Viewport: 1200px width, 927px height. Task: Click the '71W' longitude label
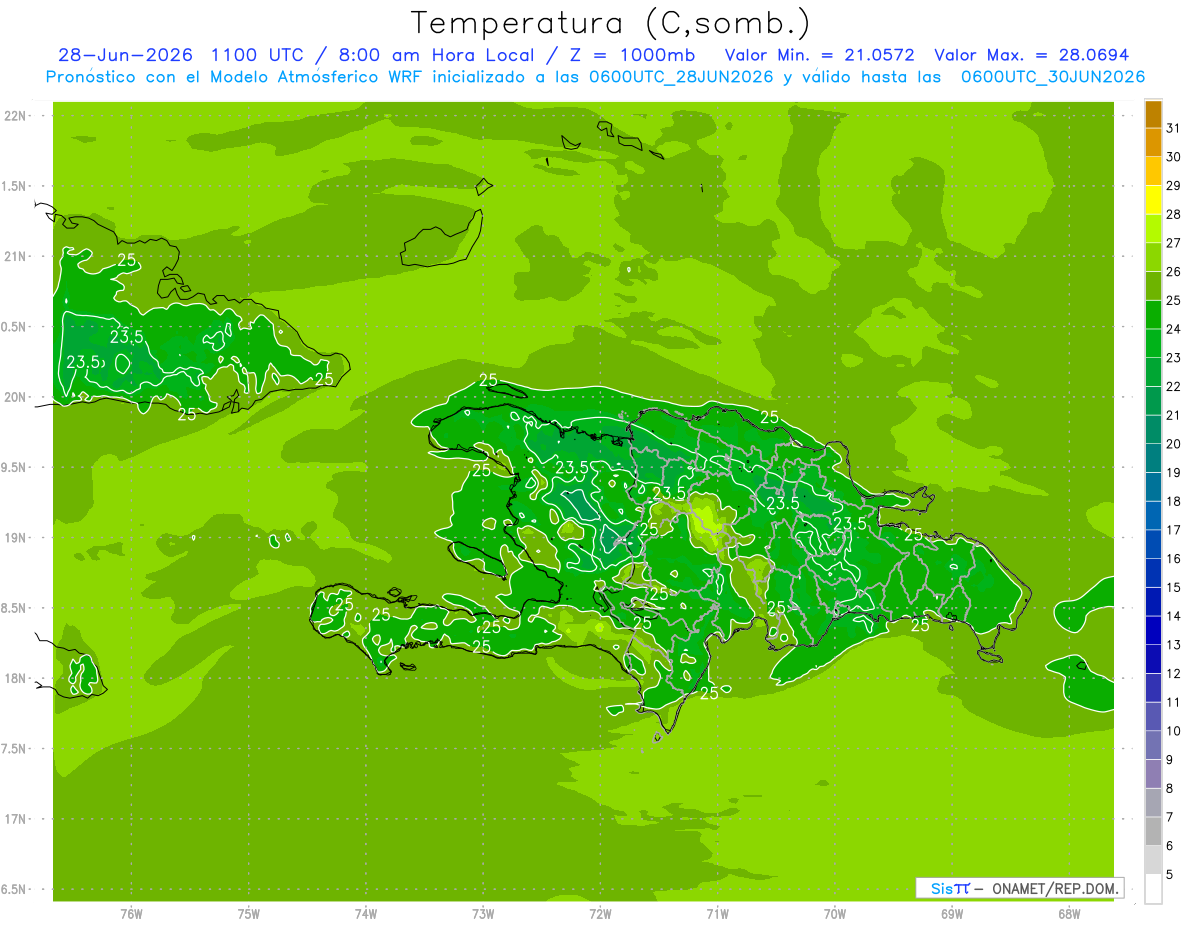[x=717, y=913]
